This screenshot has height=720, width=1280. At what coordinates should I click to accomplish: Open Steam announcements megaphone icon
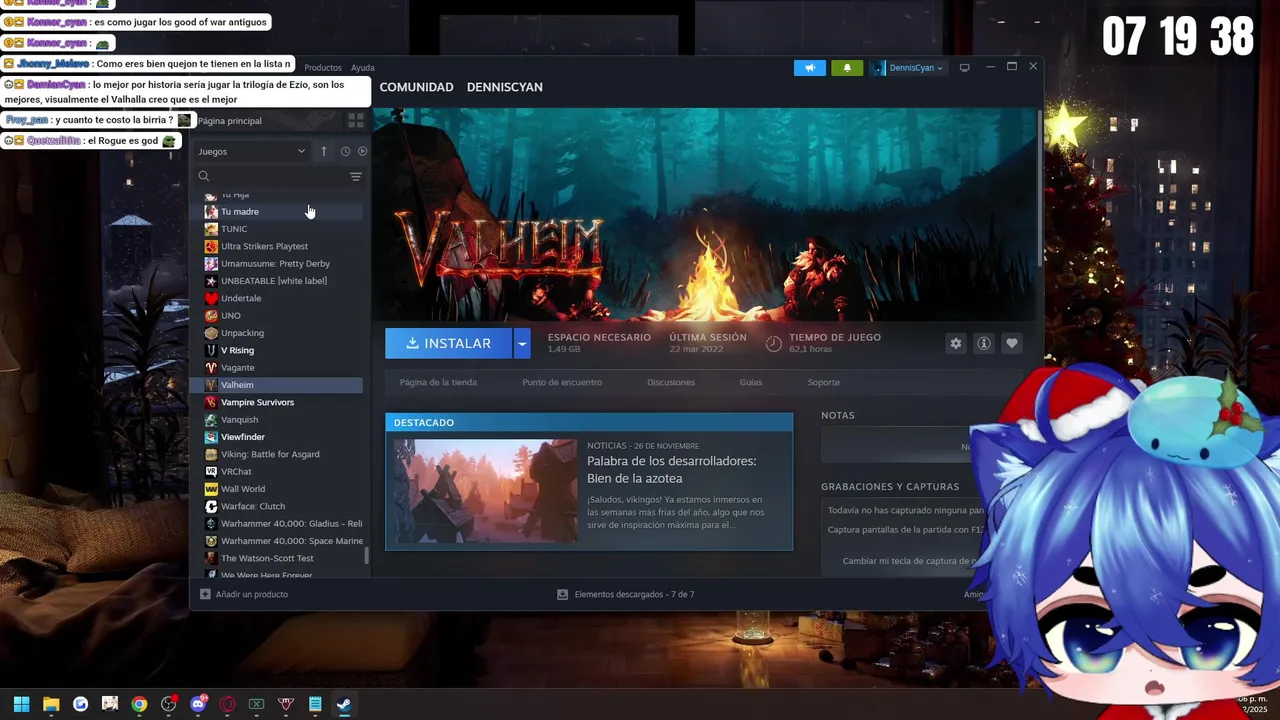point(810,68)
